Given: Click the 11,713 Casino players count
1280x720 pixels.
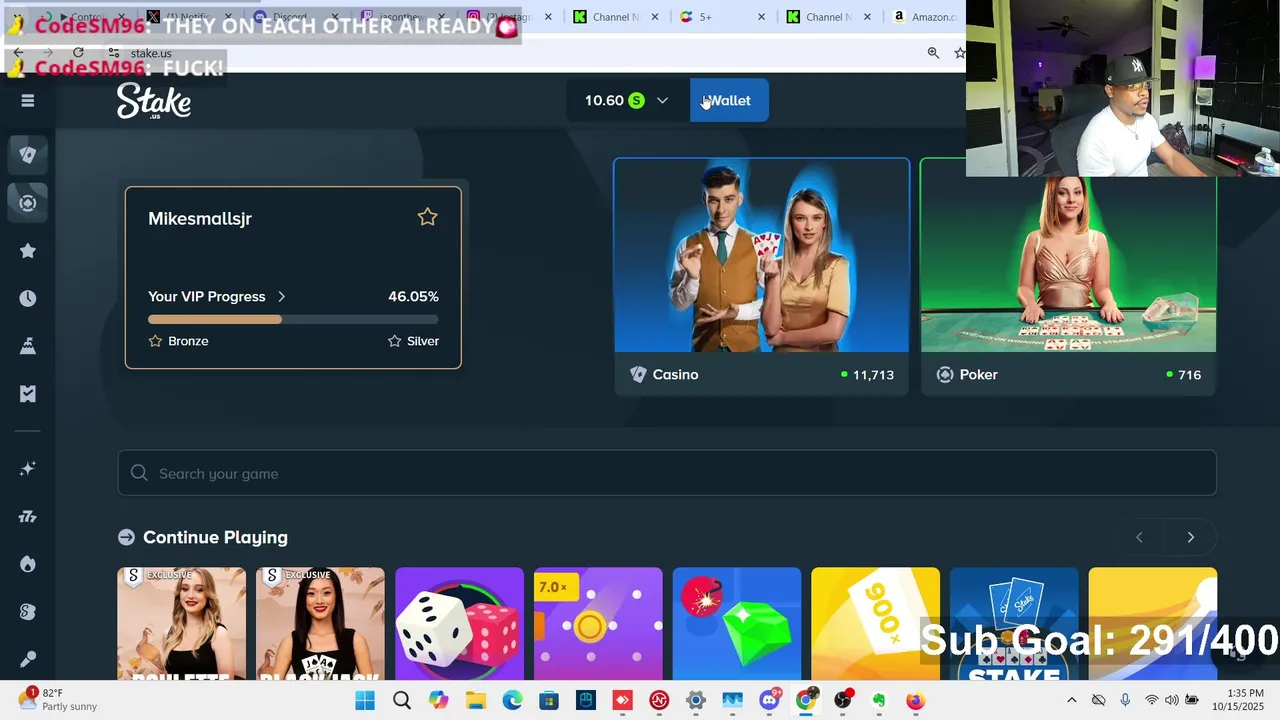Looking at the screenshot, I should (873, 374).
